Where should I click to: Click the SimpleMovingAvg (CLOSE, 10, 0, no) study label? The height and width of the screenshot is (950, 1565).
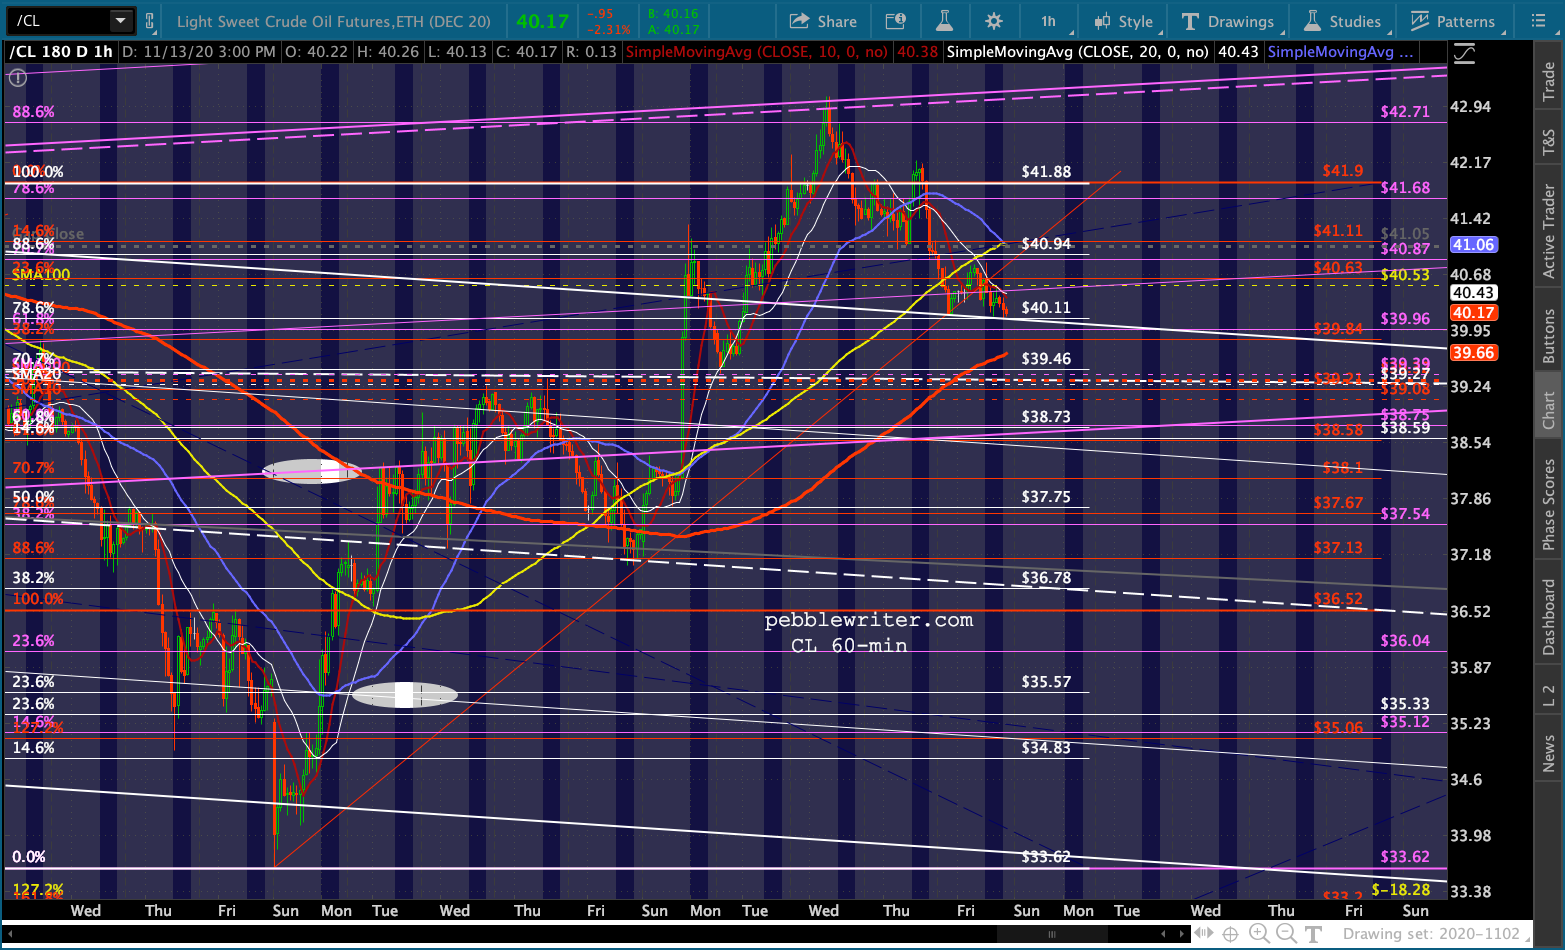(757, 52)
